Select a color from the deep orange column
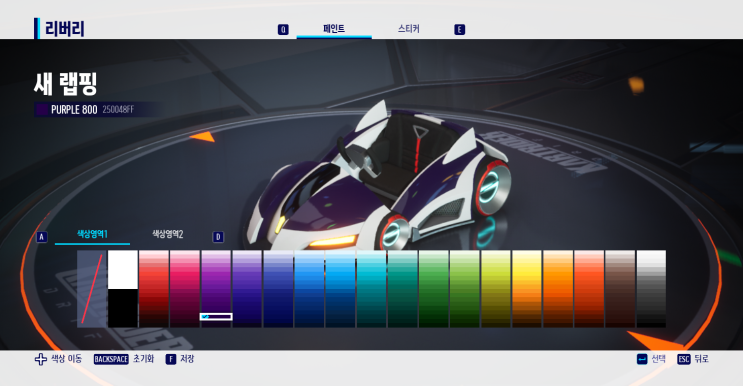Viewport: 743px width, 386px height. coord(589,289)
